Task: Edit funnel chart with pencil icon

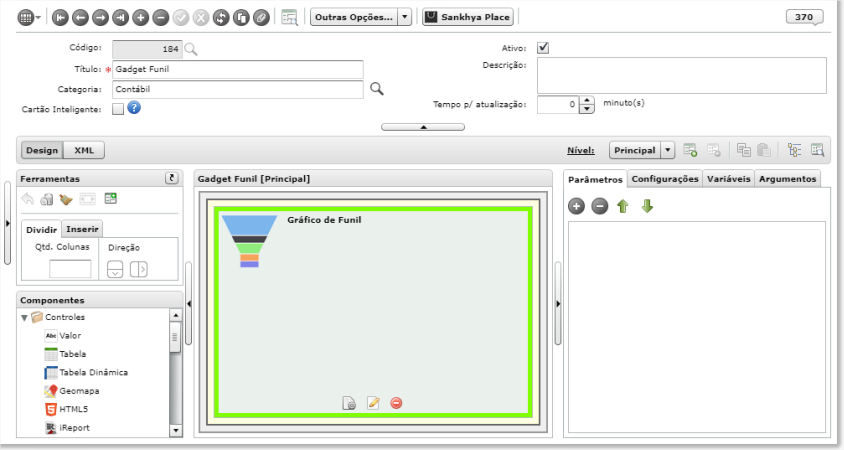Action: [373, 403]
